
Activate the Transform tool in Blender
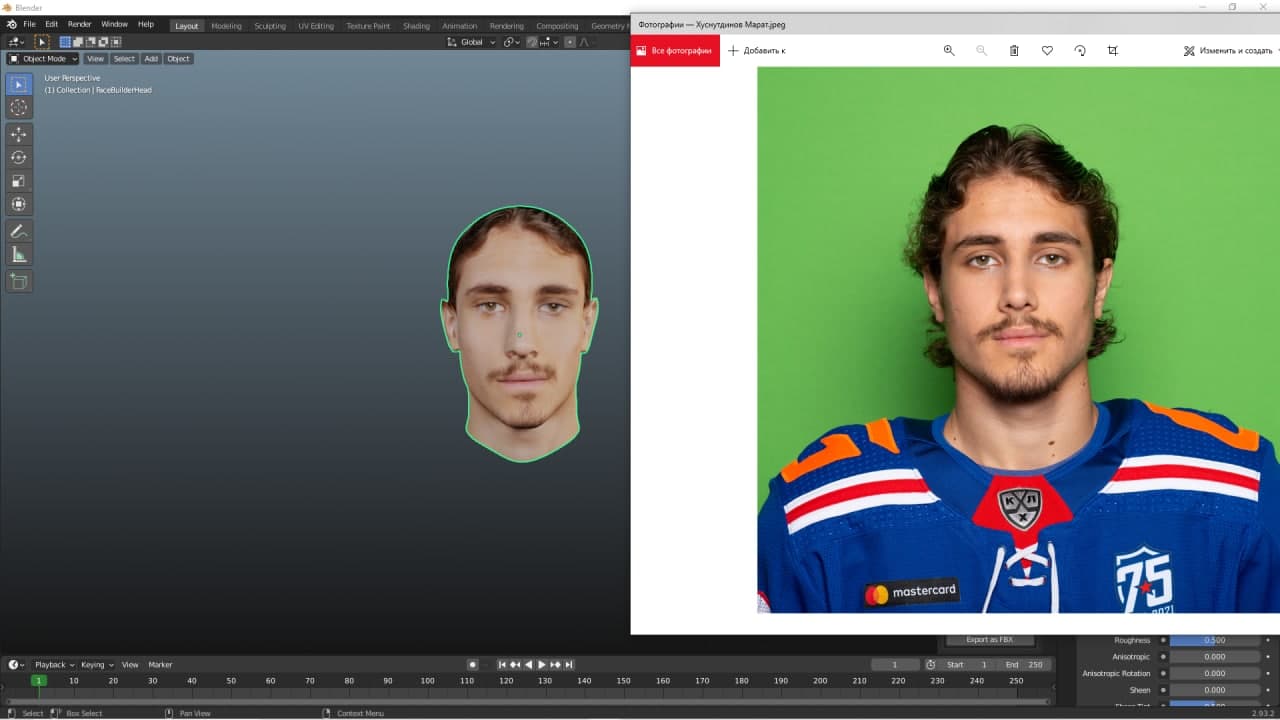(x=18, y=204)
